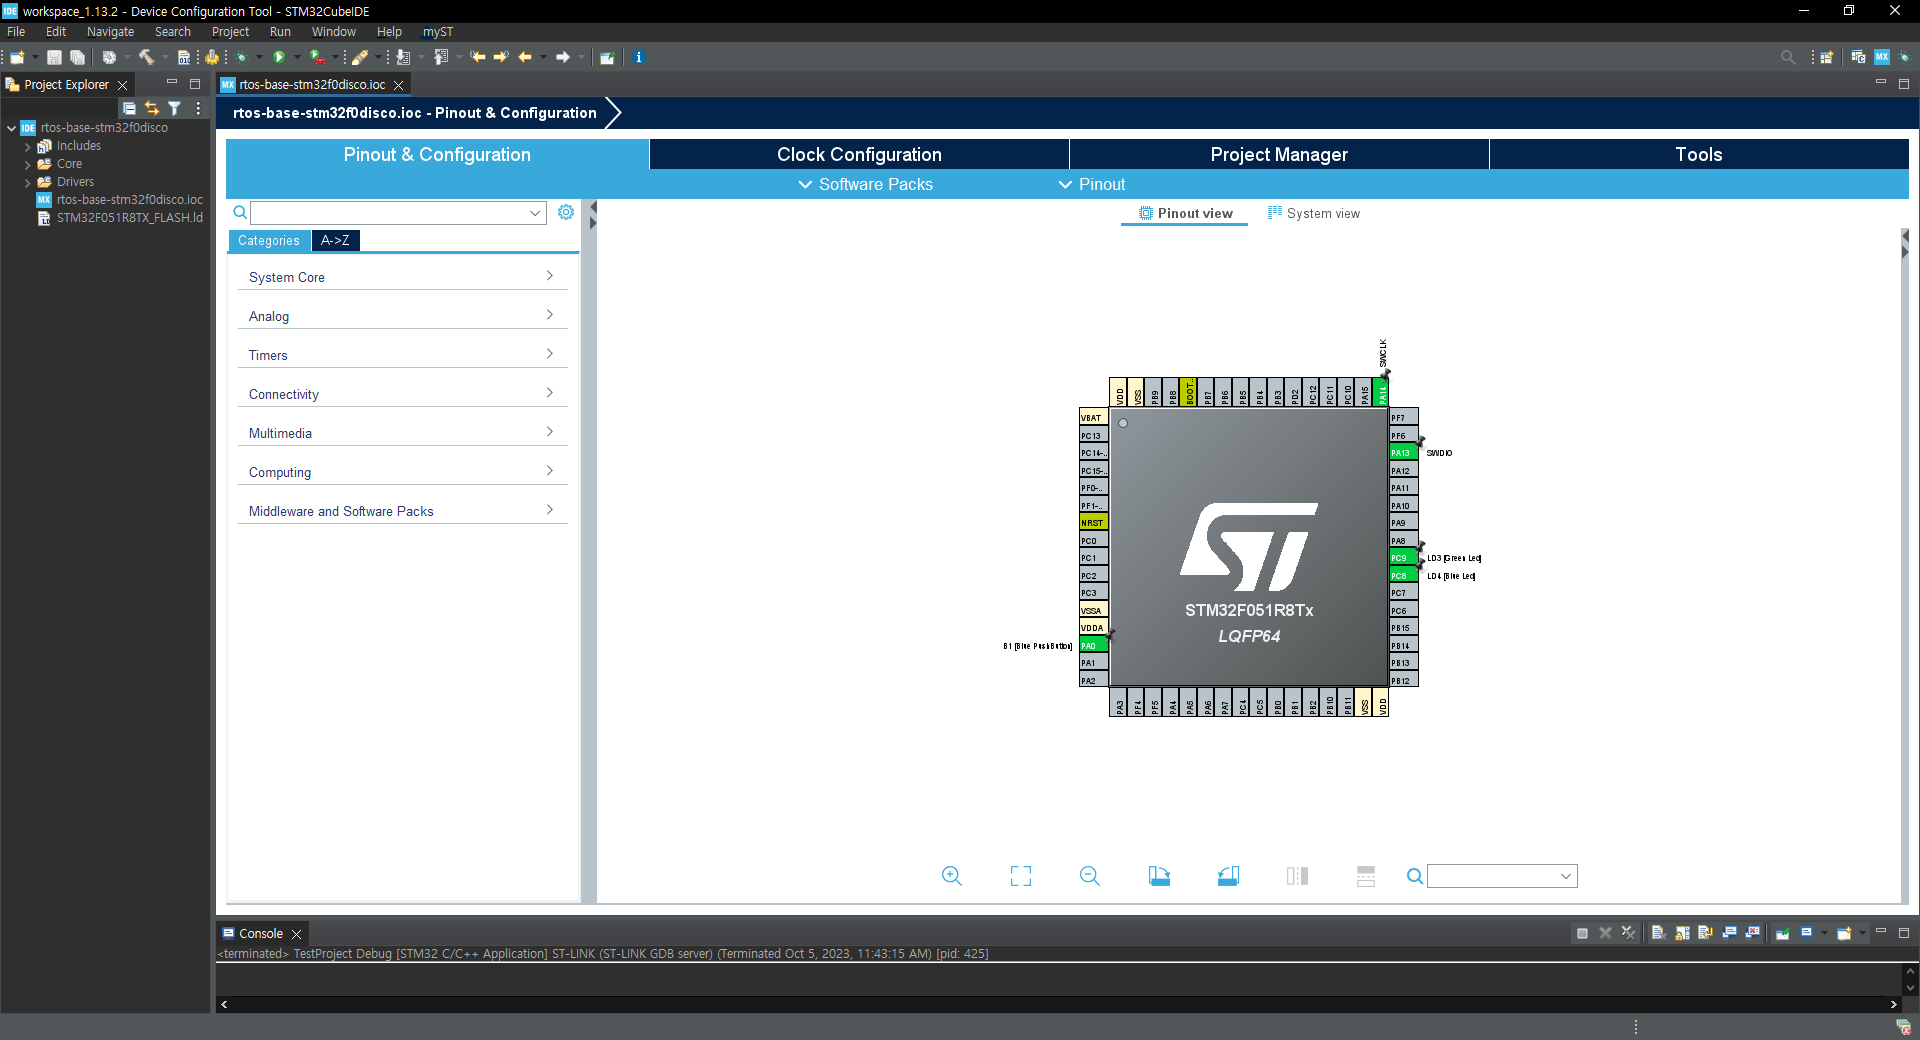Click the Back navigation arrow in toolbar
Viewport: 1920px width, 1040px height.
point(525,57)
